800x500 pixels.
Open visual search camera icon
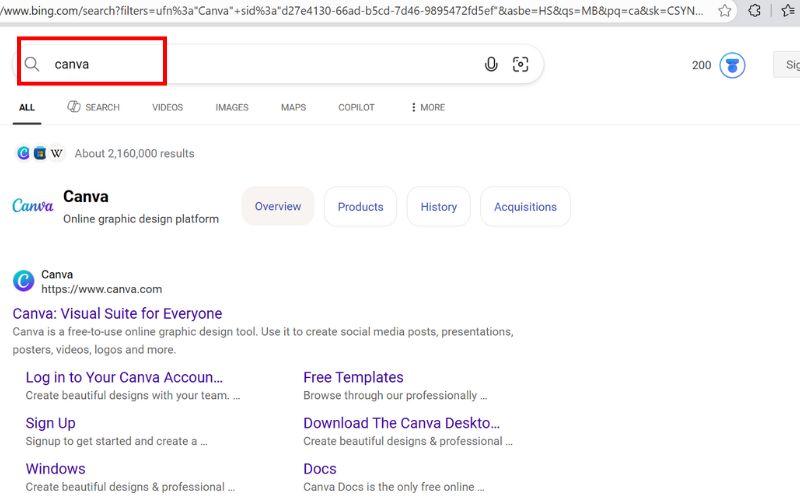520,64
